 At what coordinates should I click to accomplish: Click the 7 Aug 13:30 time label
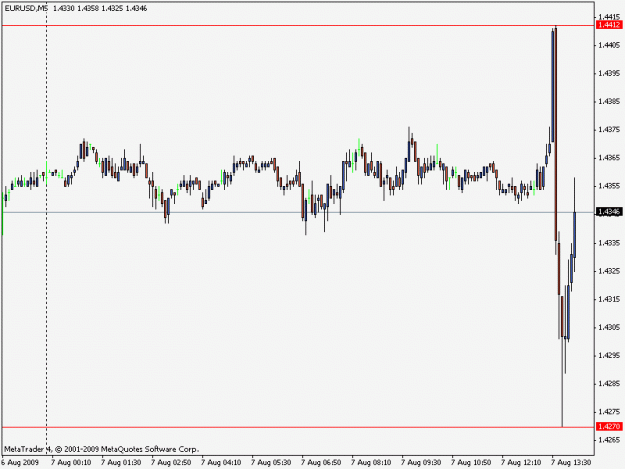571,463
